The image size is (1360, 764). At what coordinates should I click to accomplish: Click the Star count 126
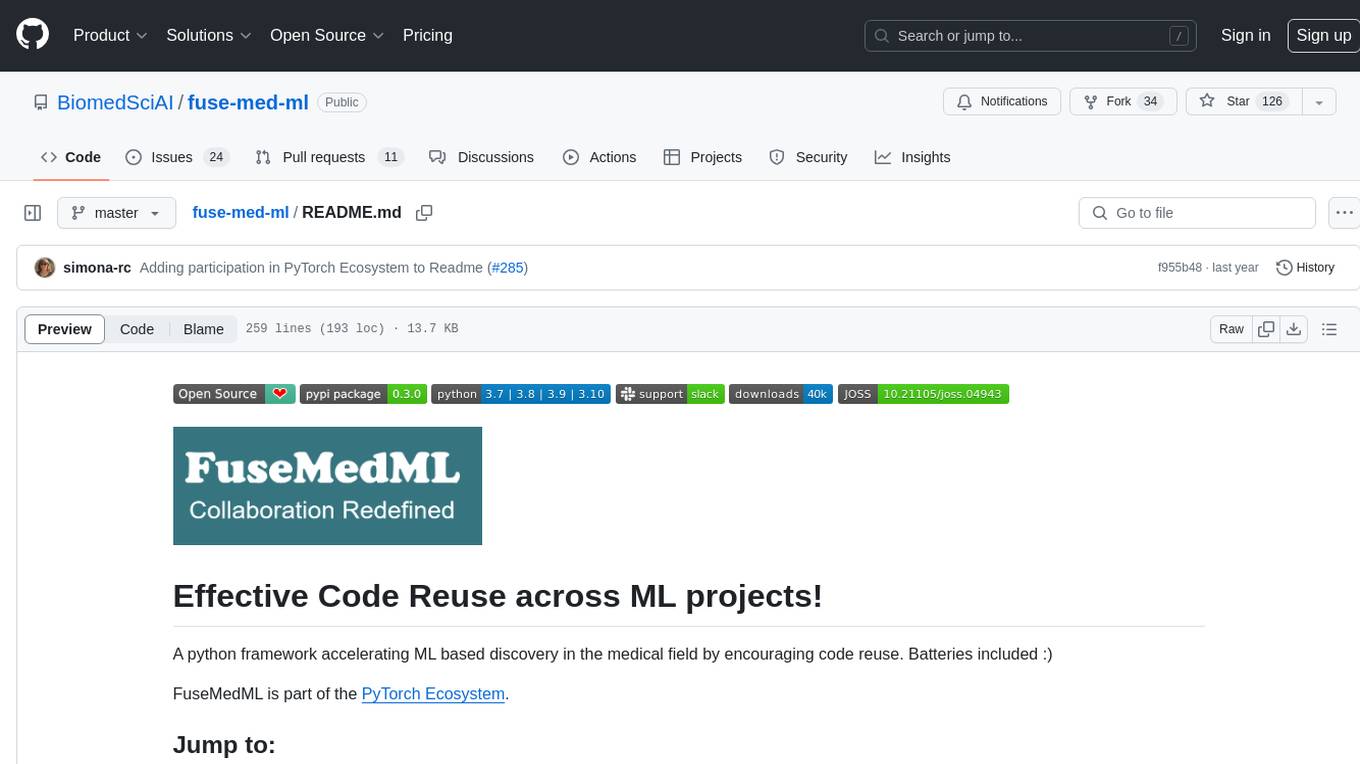1272,102
